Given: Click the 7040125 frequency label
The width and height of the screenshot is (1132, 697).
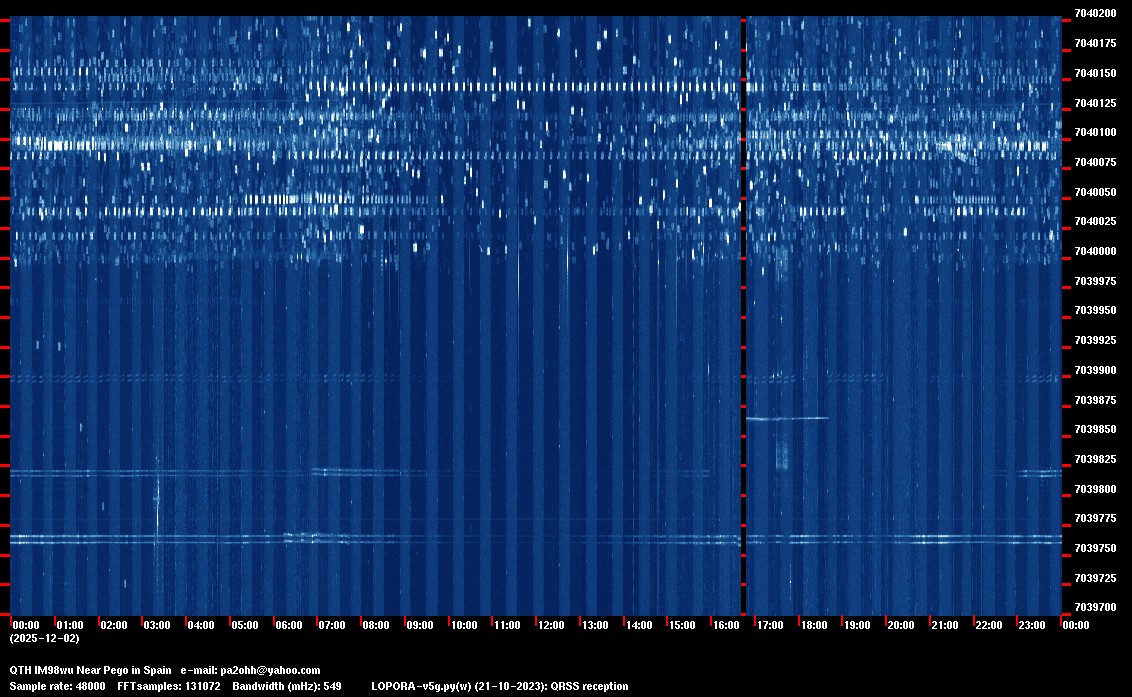Looking at the screenshot, I should coord(1095,103).
